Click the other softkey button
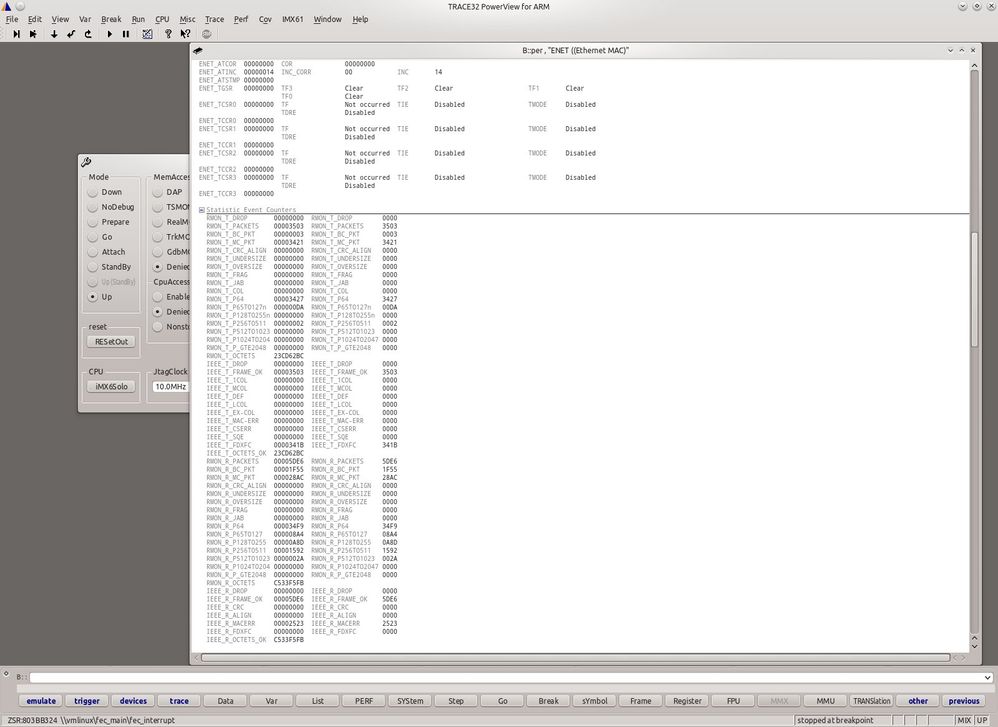 coord(918,701)
